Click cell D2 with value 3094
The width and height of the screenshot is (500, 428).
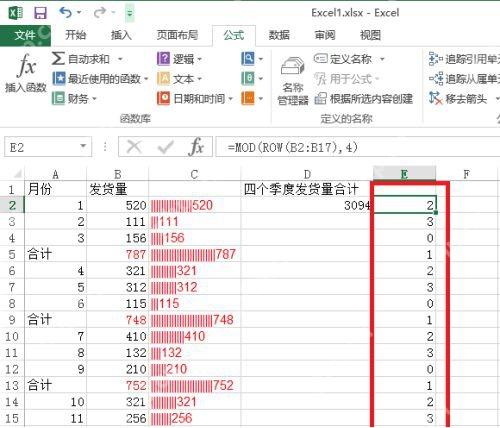point(307,205)
